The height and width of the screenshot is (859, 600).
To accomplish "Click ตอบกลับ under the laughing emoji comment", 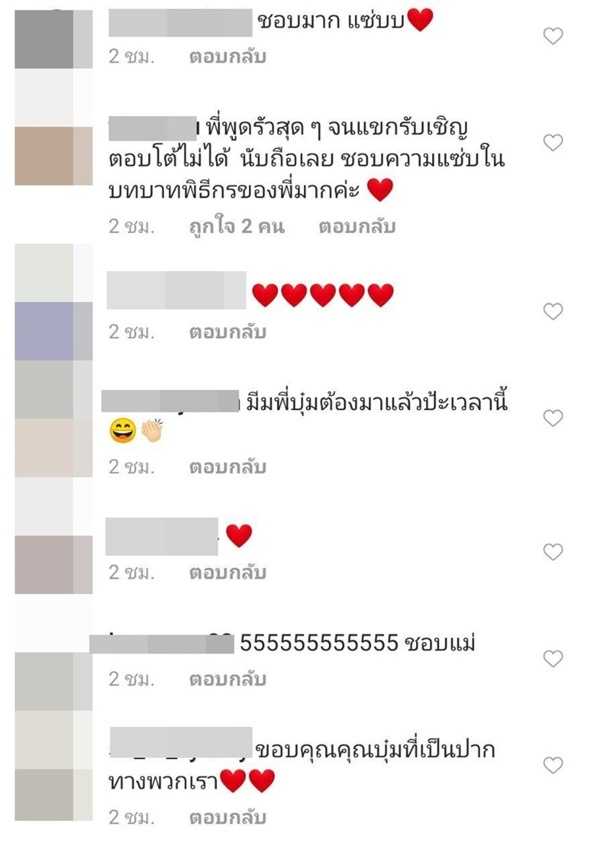I will point(227,467).
